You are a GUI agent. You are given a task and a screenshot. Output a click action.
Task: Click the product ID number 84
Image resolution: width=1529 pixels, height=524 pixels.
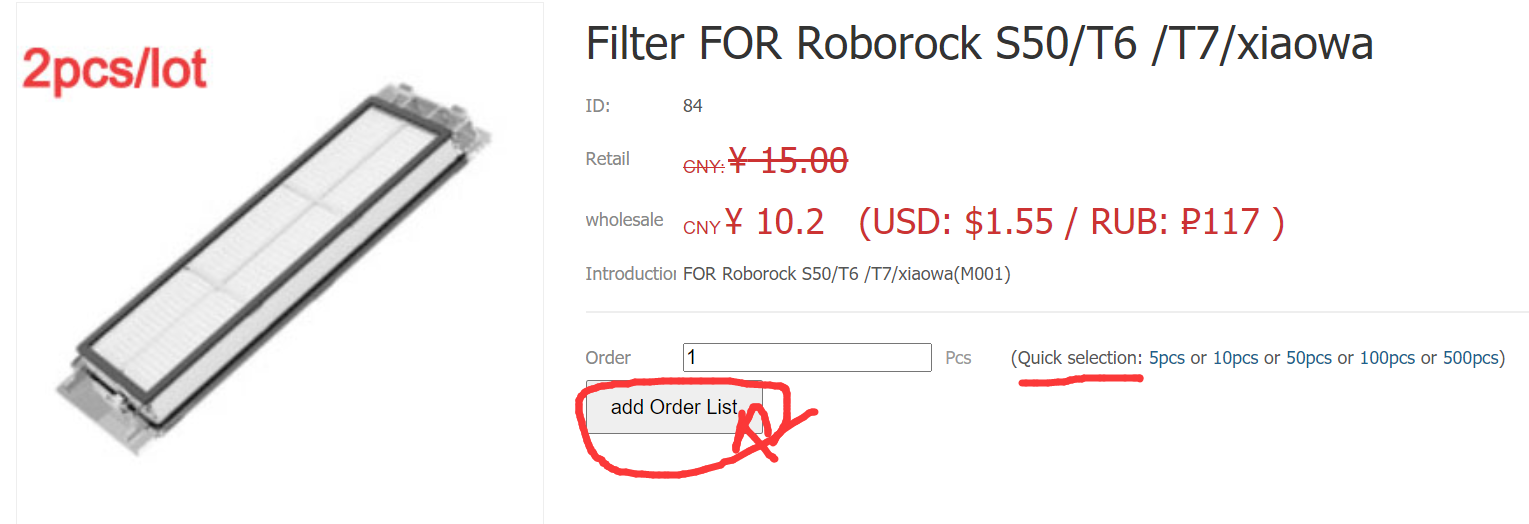693,106
